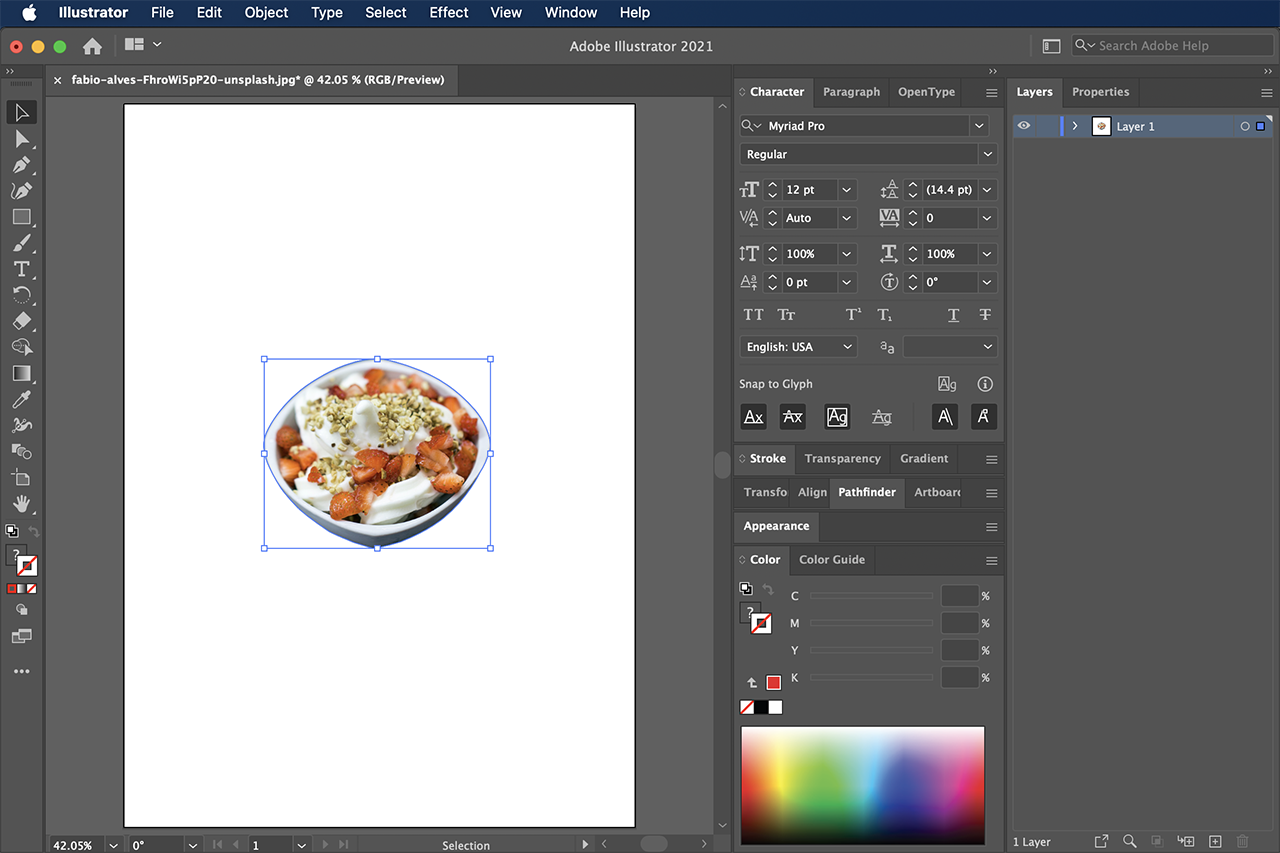
Task: Toggle Anchor Point glyph snap option
Action: [983, 417]
